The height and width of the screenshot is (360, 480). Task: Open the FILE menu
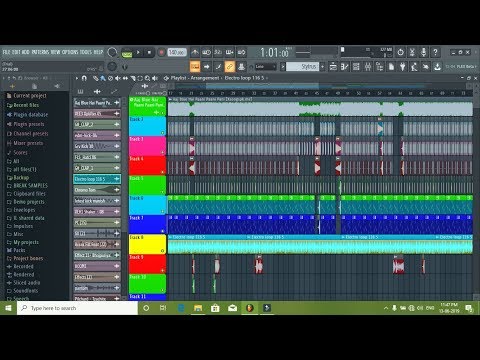[x=6, y=52]
